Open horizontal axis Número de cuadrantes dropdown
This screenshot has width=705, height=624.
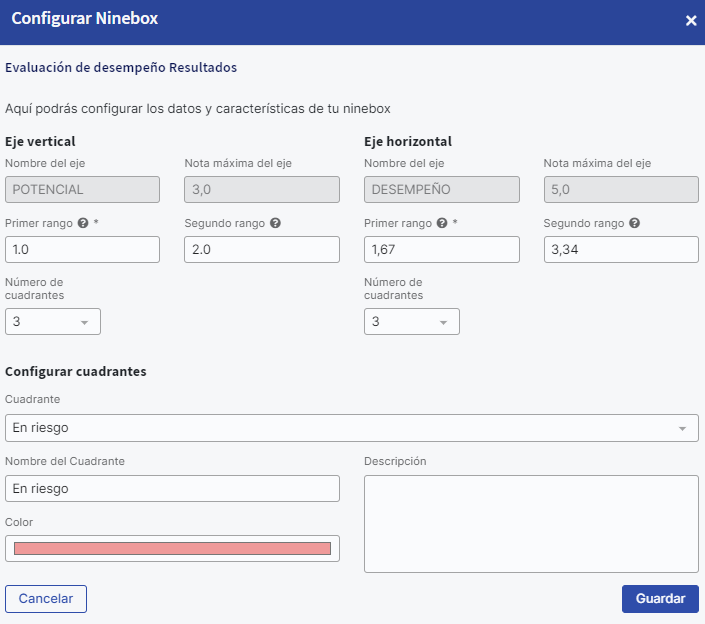point(412,322)
